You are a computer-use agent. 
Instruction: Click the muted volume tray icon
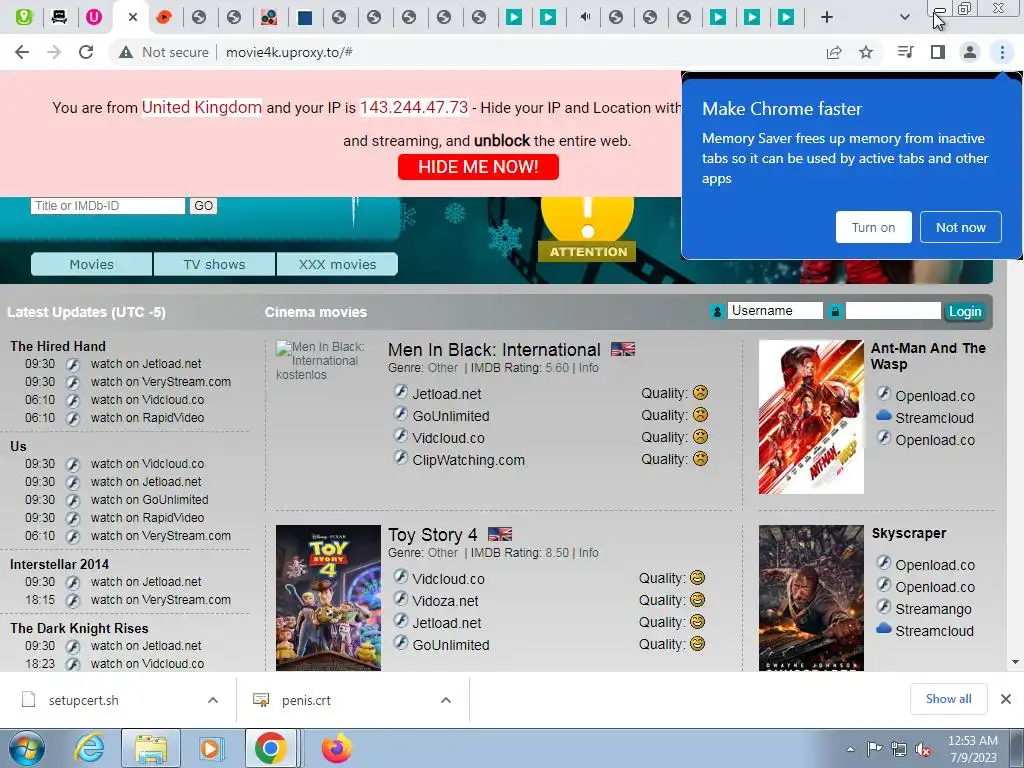(x=923, y=749)
